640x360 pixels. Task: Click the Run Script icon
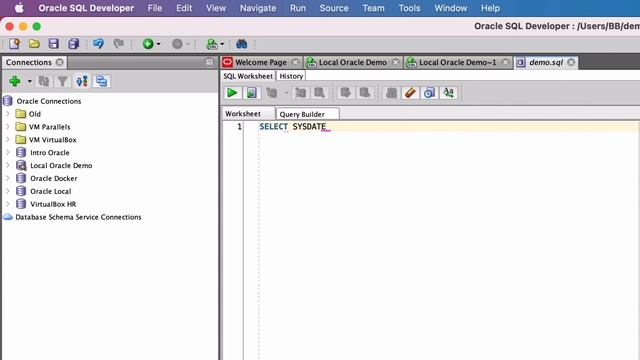coord(252,93)
